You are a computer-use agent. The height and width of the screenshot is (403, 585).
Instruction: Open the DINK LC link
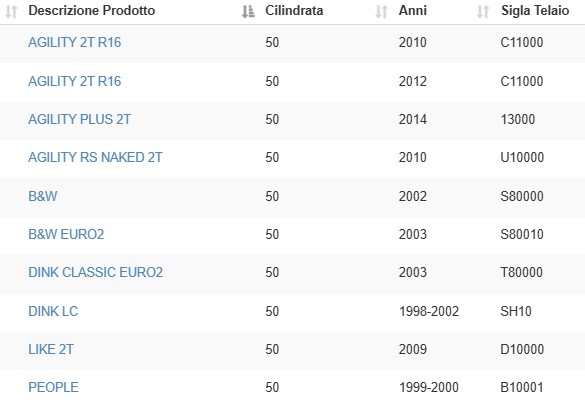pyautogui.click(x=53, y=311)
